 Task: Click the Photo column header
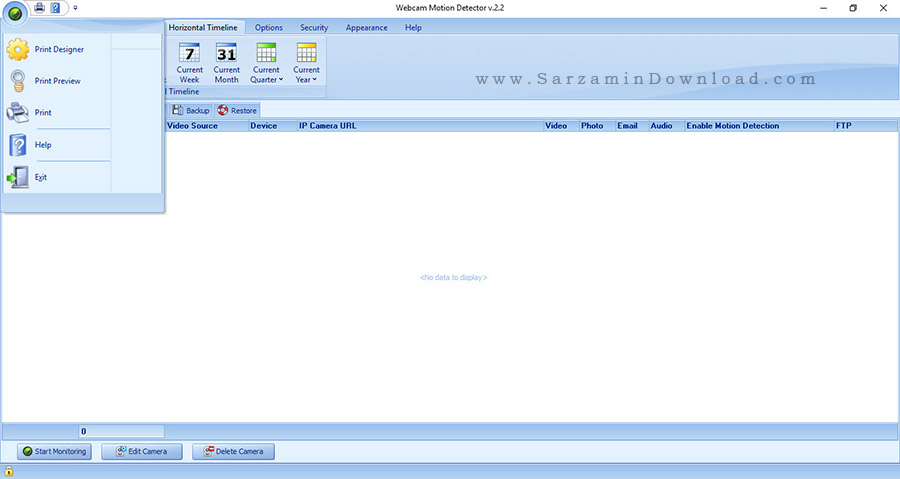coord(597,126)
